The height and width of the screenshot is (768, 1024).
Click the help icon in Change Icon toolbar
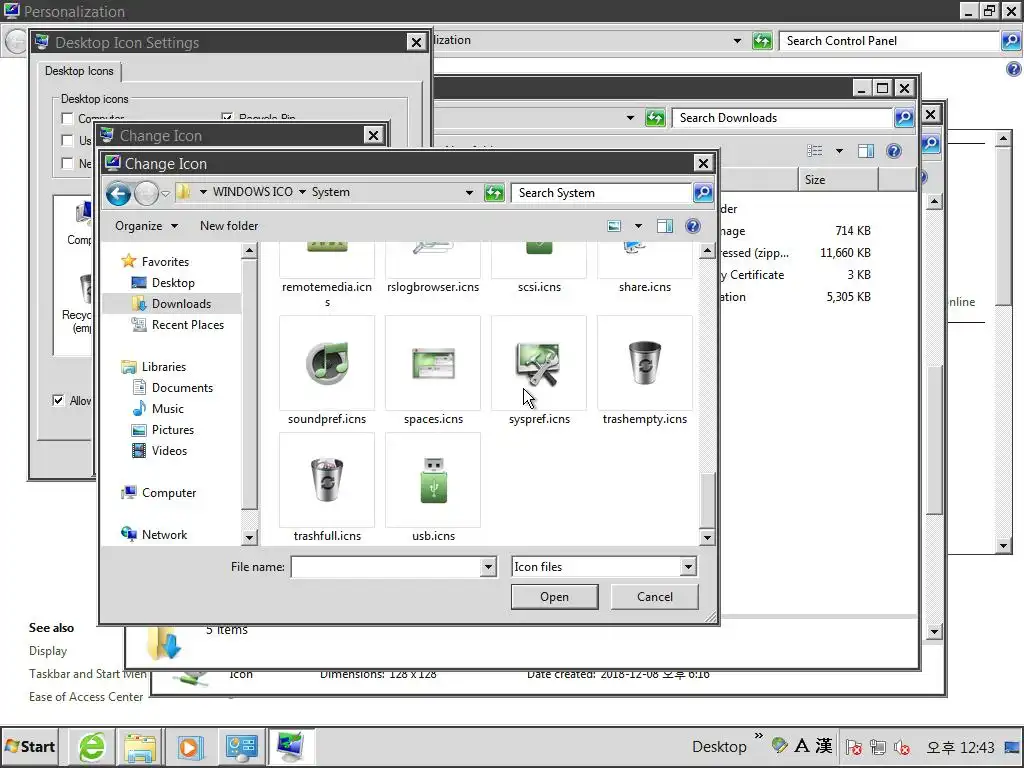coord(693,226)
